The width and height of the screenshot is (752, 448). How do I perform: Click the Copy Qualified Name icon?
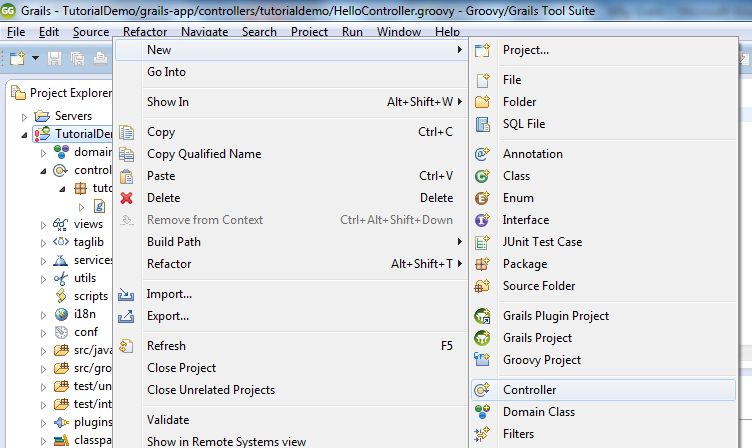pyautogui.click(x=127, y=154)
